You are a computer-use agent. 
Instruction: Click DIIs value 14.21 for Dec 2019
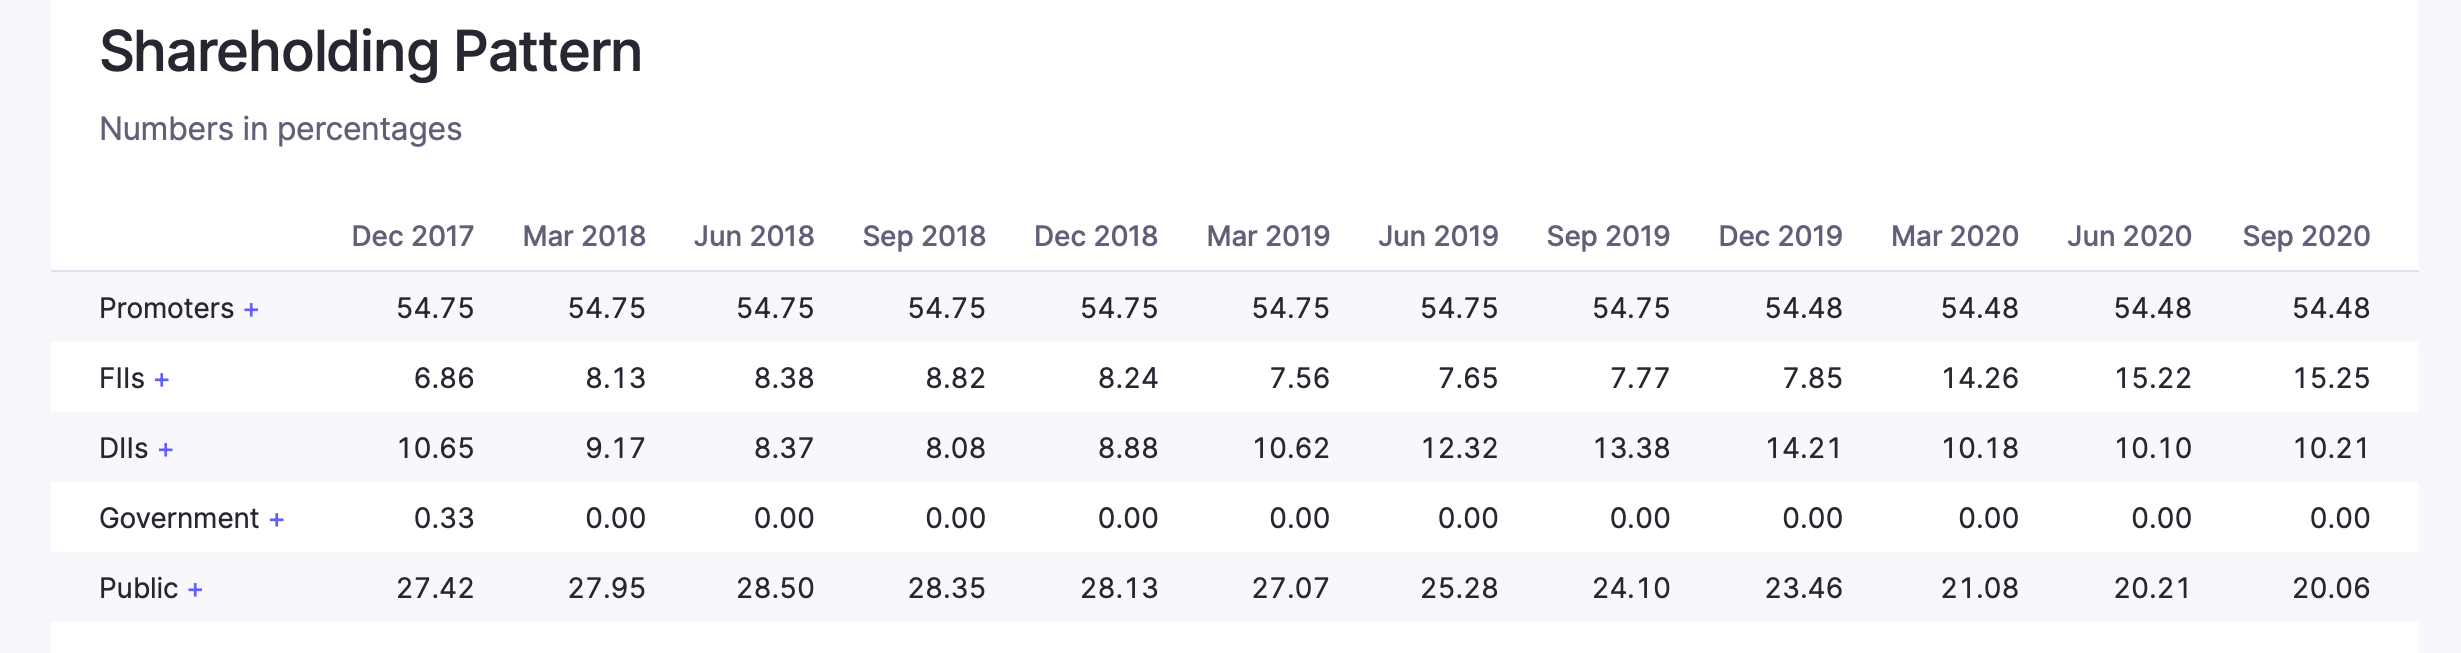pos(1803,448)
